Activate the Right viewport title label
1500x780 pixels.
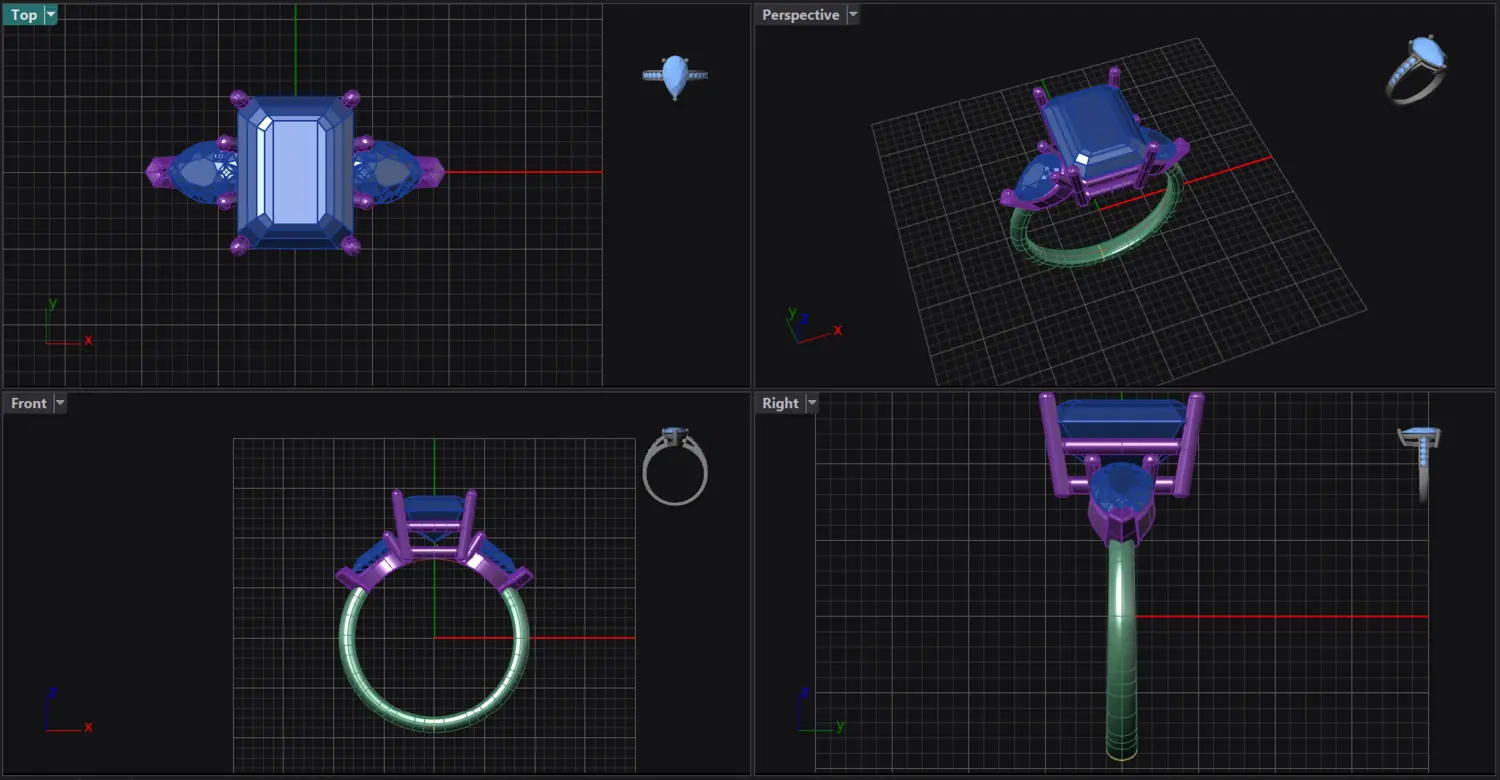pyautogui.click(x=780, y=403)
